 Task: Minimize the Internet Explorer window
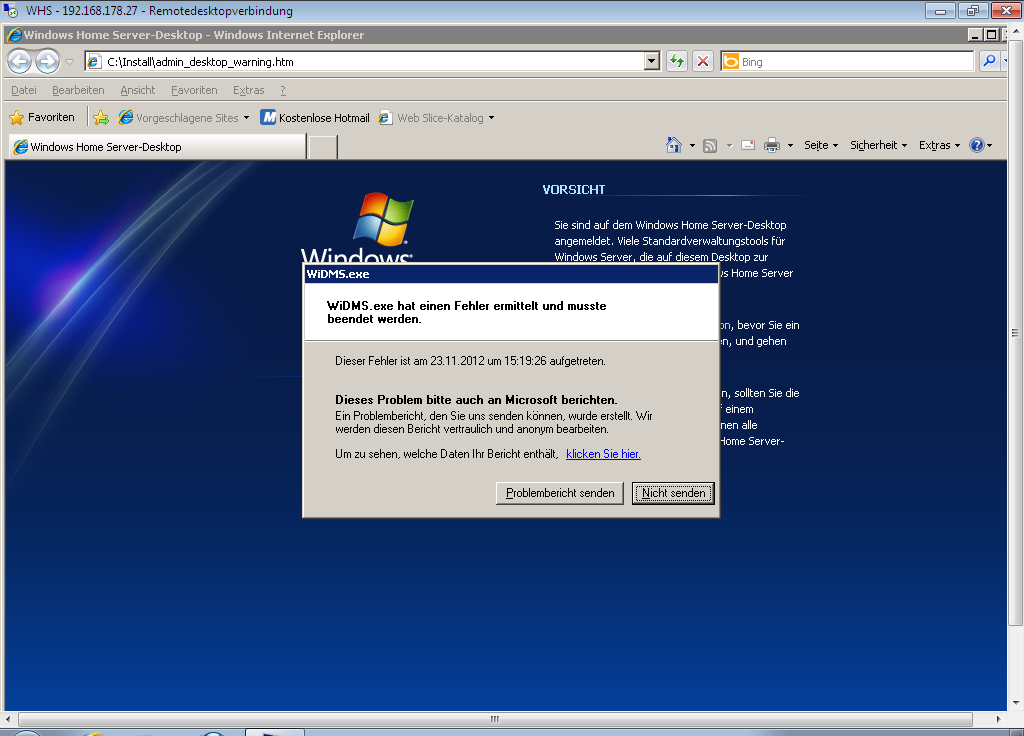[x=975, y=35]
